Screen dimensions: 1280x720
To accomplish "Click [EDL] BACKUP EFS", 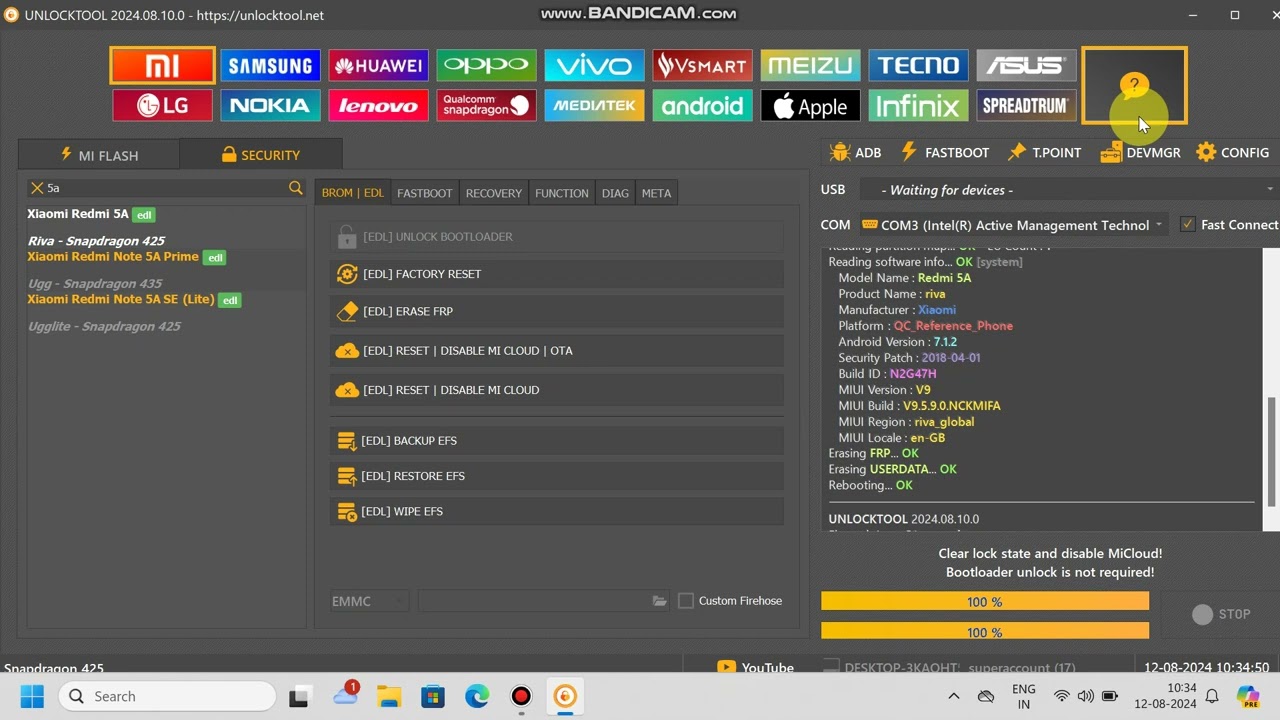I will (x=556, y=441).
